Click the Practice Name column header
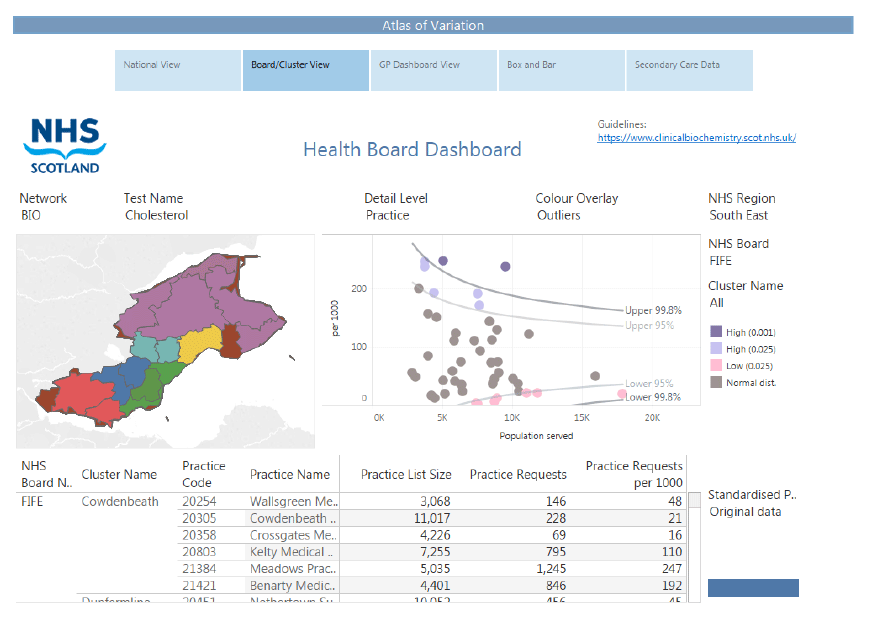 pos(290,475)
